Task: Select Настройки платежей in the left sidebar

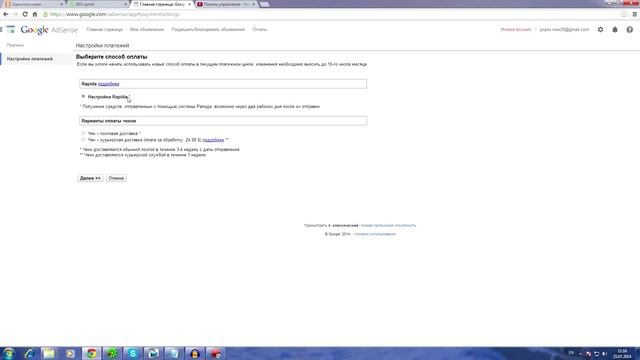Action: (x=30, y=59)
